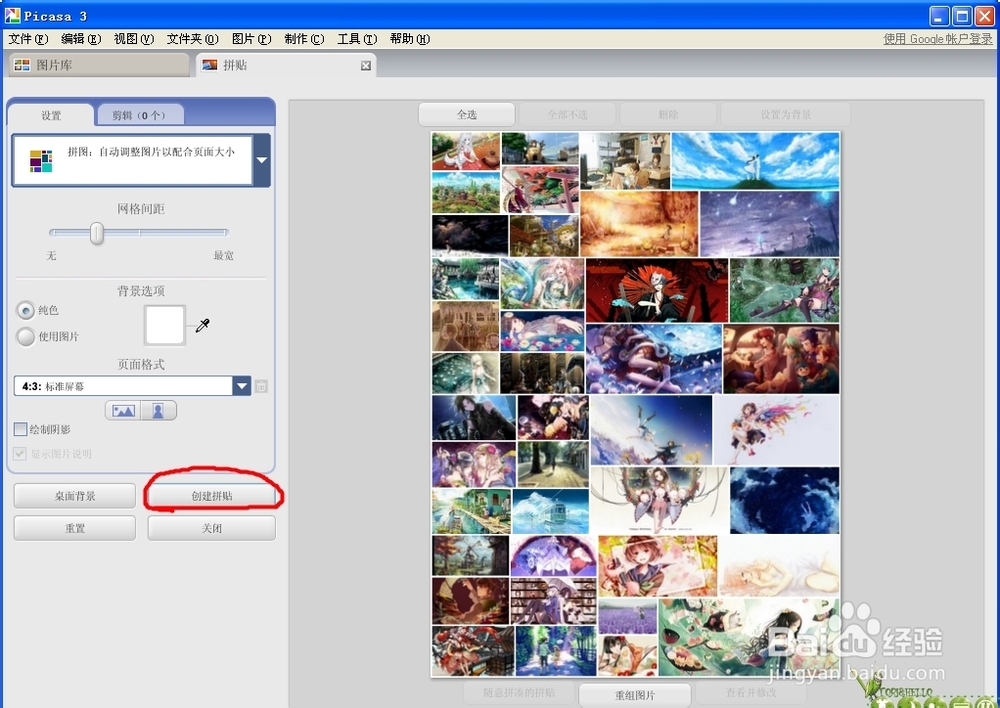Viewport: 1000px width, 708px height.
Task: Minimize the Picasa 3 window
Action: [939, 16]
